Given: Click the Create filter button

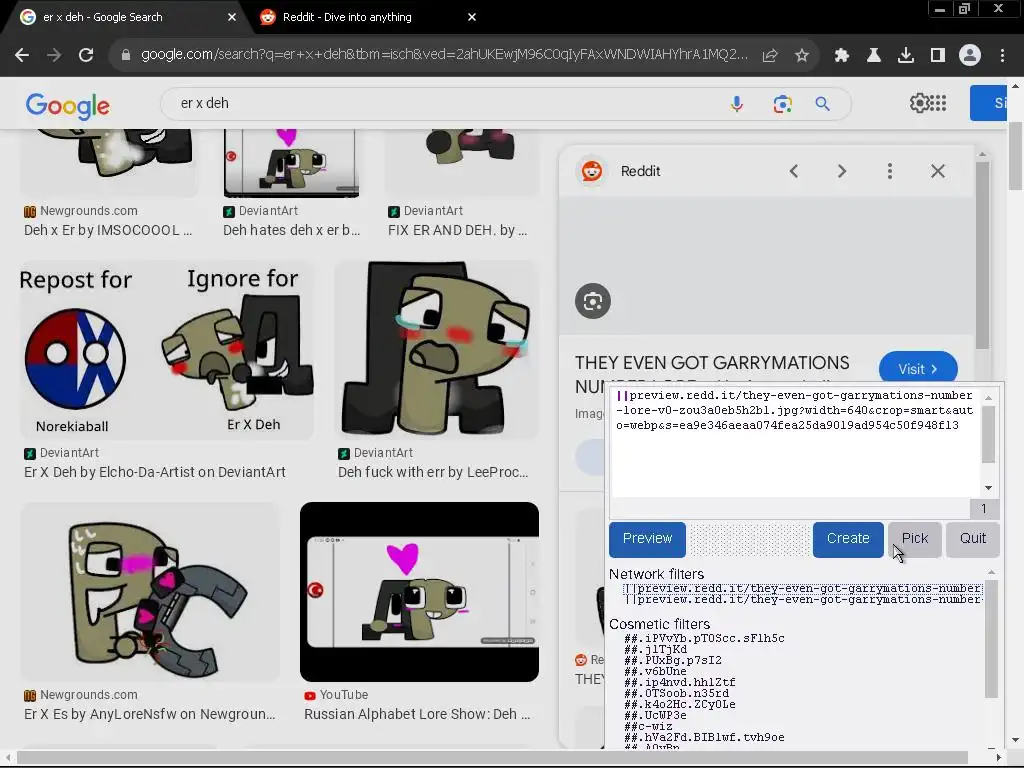Looking at the screenshot, I should coord(848,539).
